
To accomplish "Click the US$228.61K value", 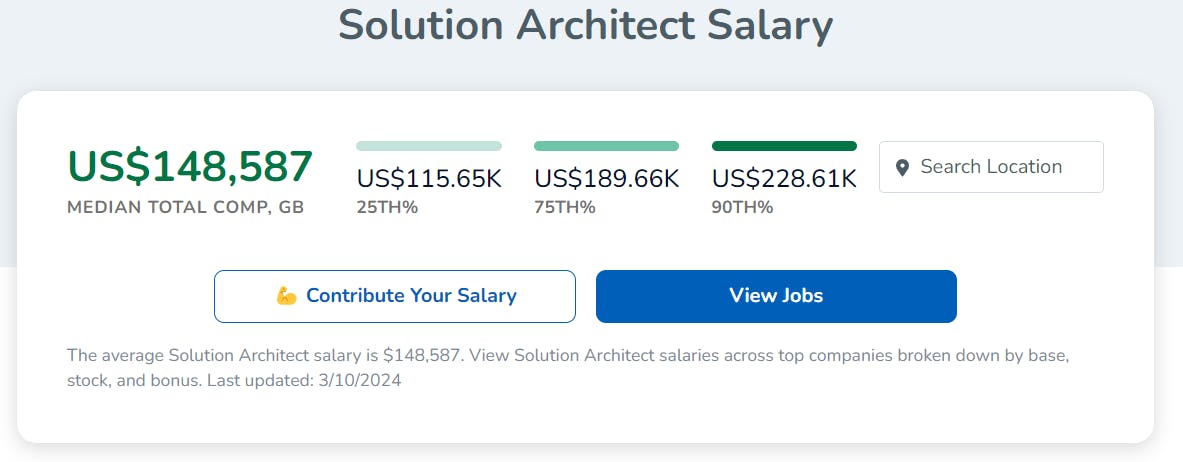I will 784,179.
